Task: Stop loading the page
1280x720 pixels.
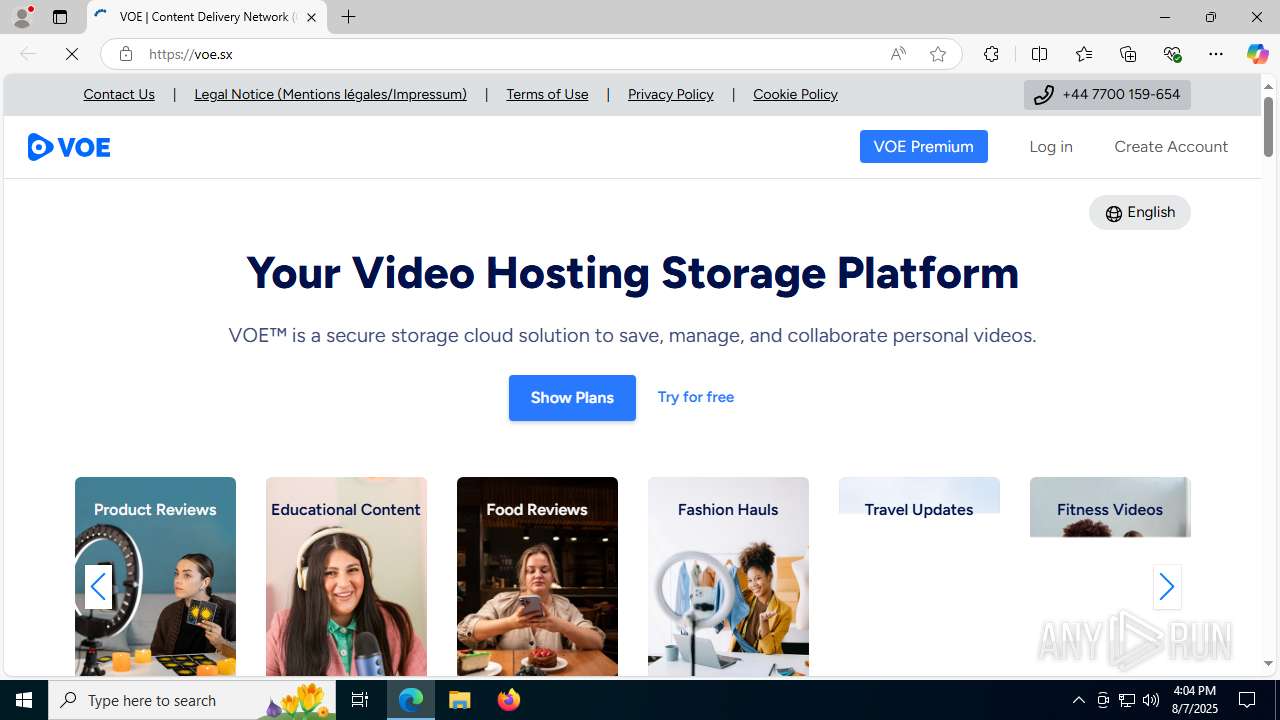Action: (x=72, y=54)
